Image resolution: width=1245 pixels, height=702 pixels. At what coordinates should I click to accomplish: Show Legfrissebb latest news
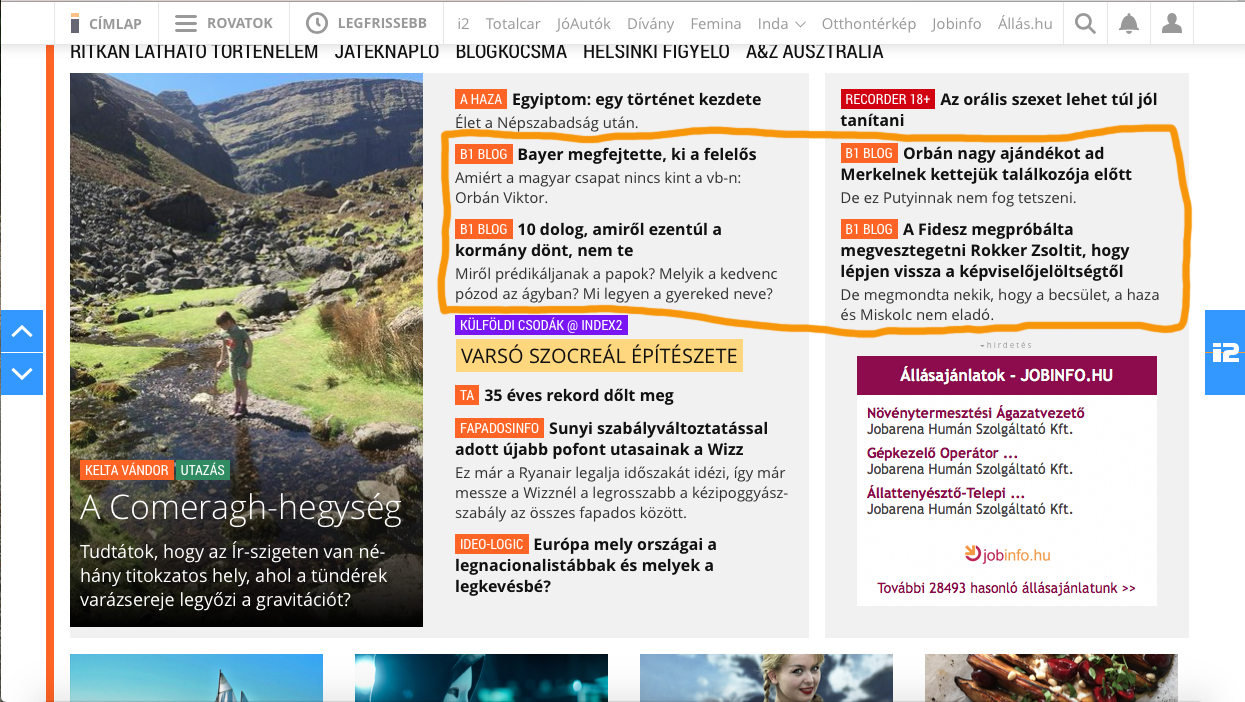pyautogui.click(x=366, y=23)
